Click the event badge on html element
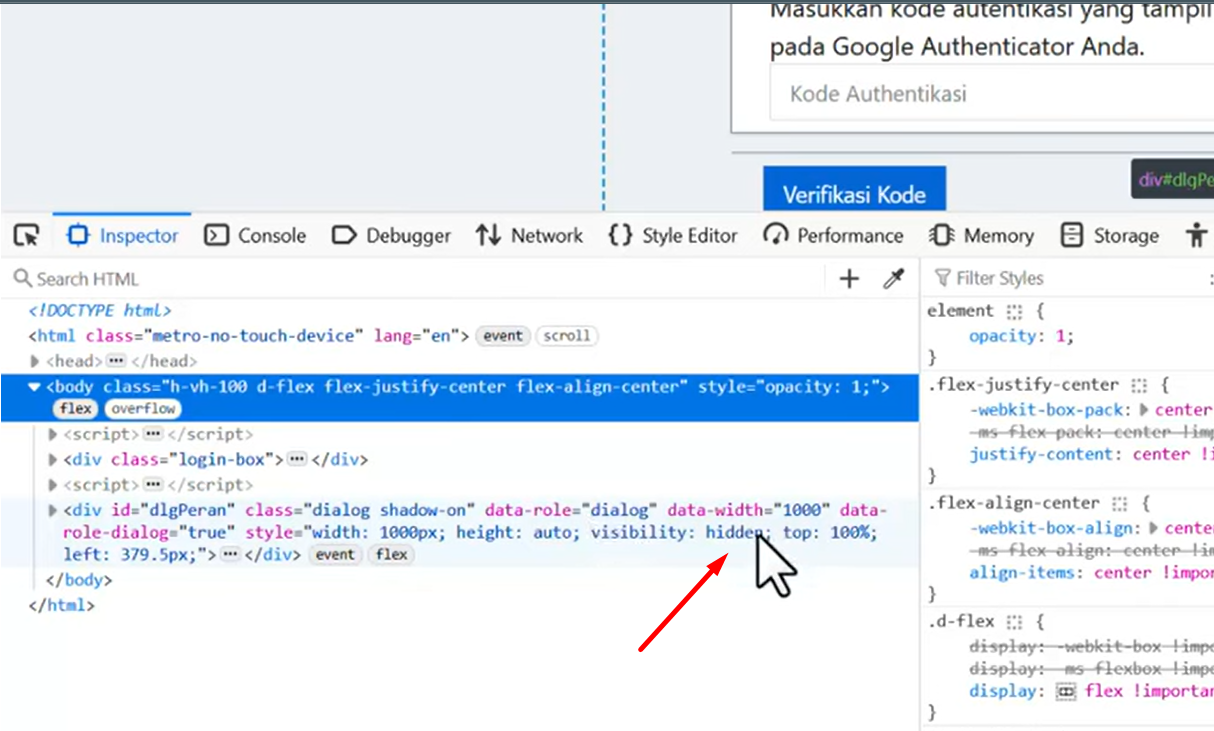 tap(502, 336)
